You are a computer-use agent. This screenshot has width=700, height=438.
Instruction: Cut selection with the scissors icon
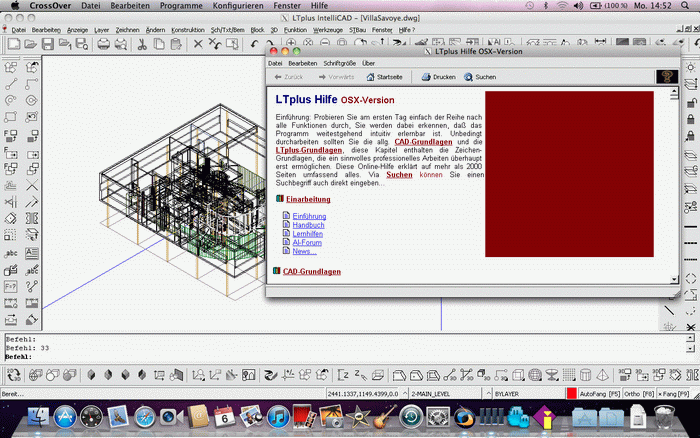[x=142, y=44]
